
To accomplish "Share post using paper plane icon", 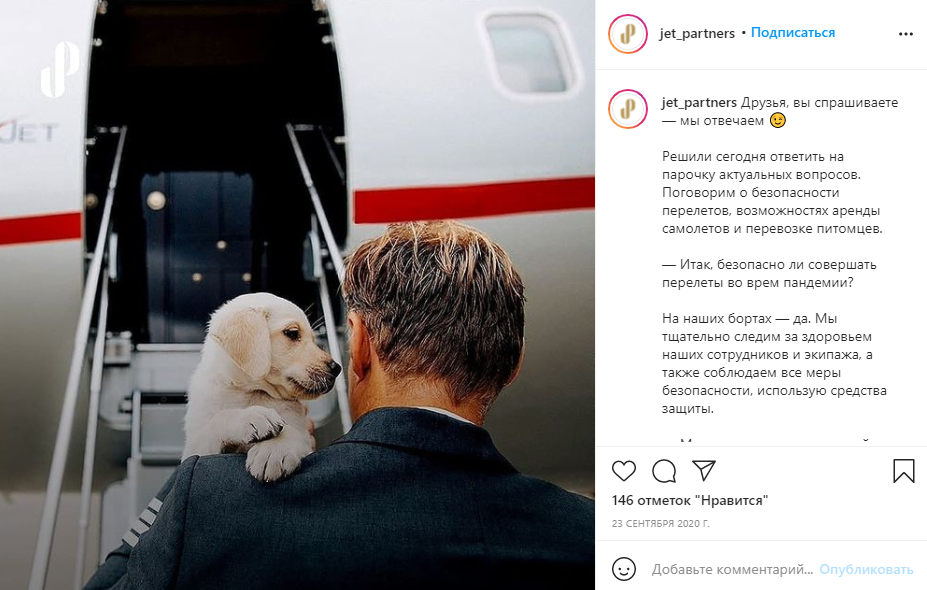I will pyautogui.click(x=704, y=471).
